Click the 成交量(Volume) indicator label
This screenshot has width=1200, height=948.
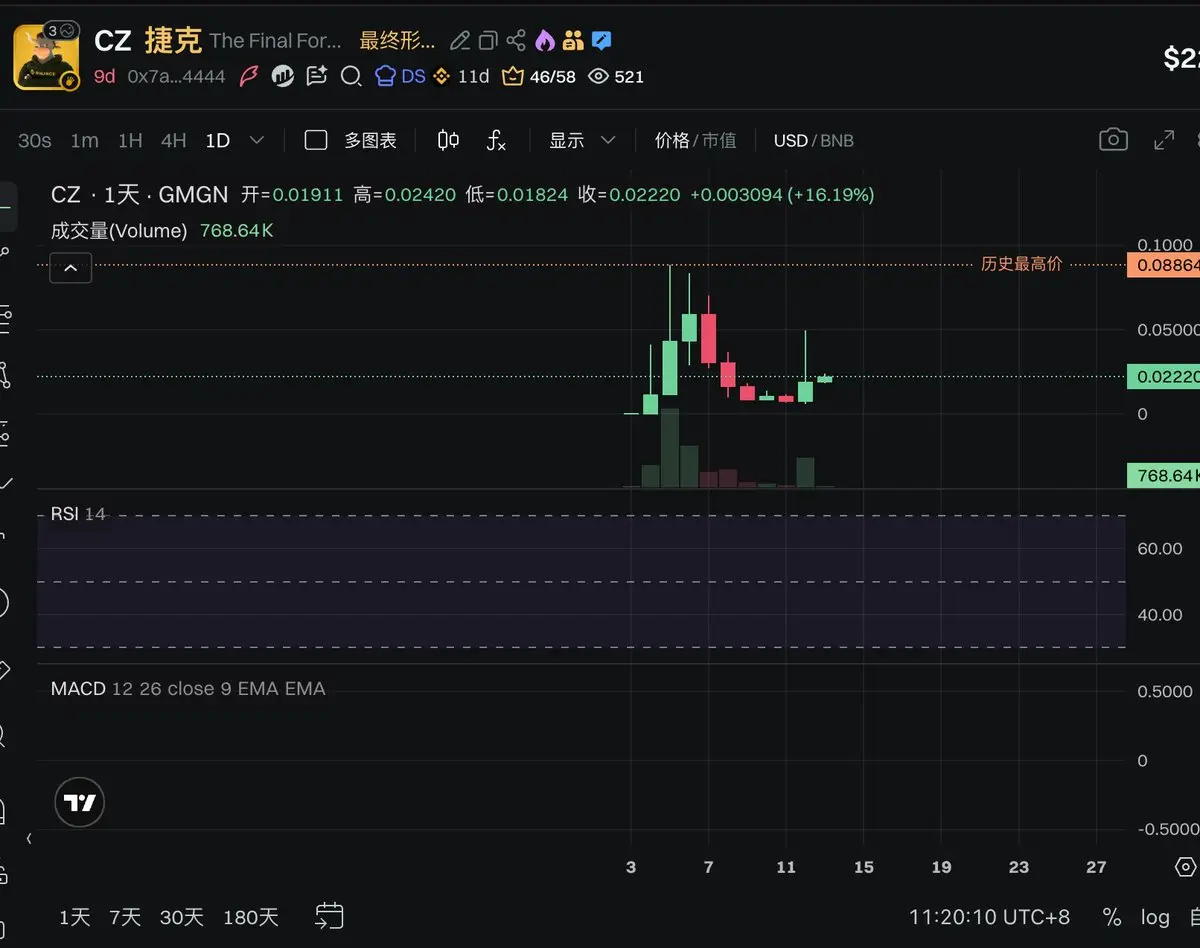click(x=119, y=231)
